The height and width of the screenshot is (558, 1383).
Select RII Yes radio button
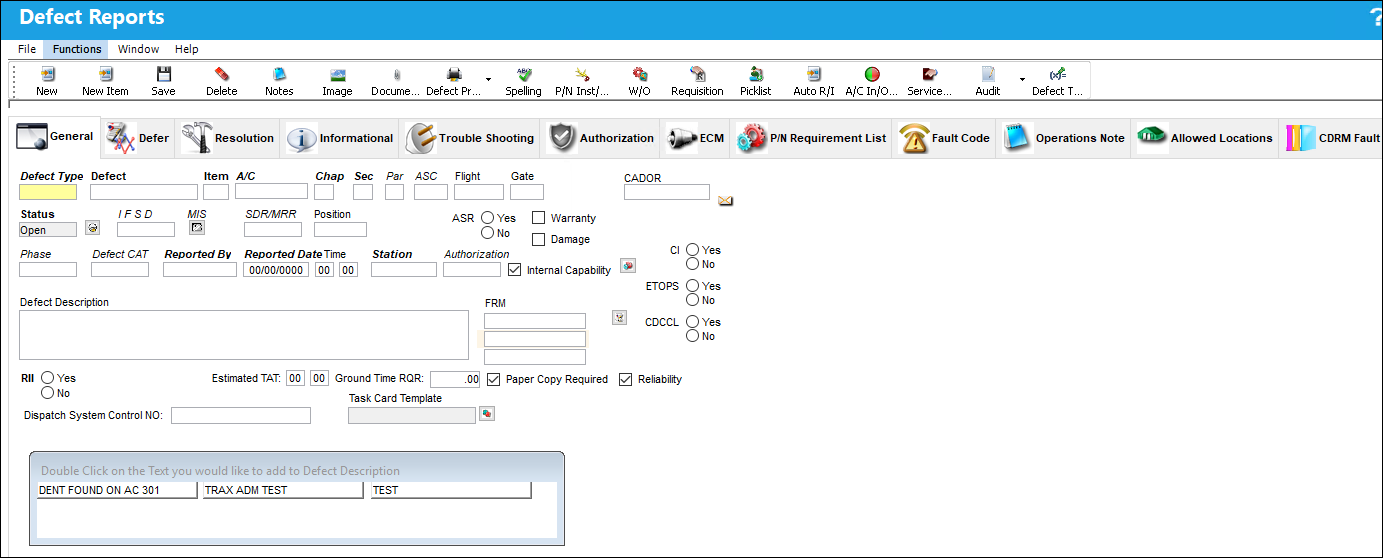[47, 378]
